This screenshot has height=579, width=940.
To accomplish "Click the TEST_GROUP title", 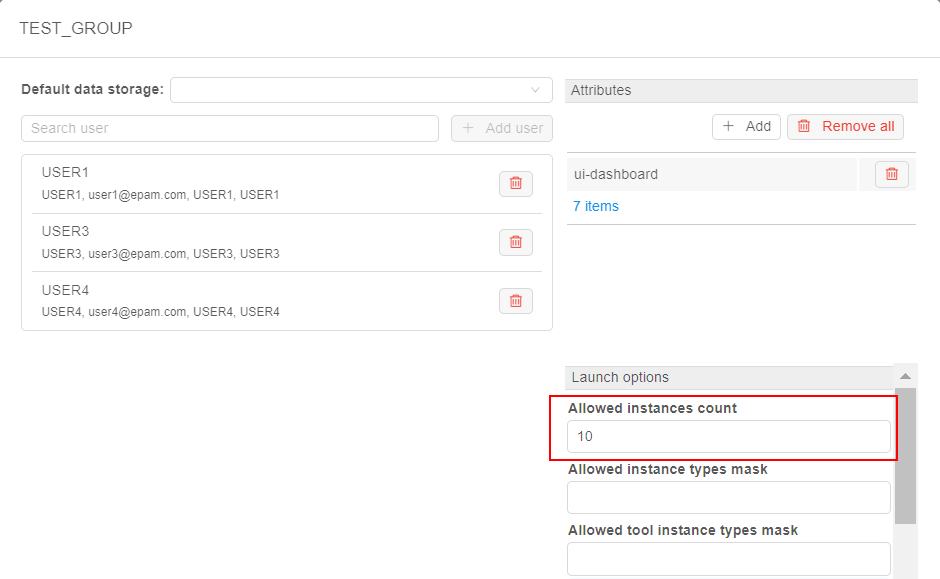I will (76, 28).
